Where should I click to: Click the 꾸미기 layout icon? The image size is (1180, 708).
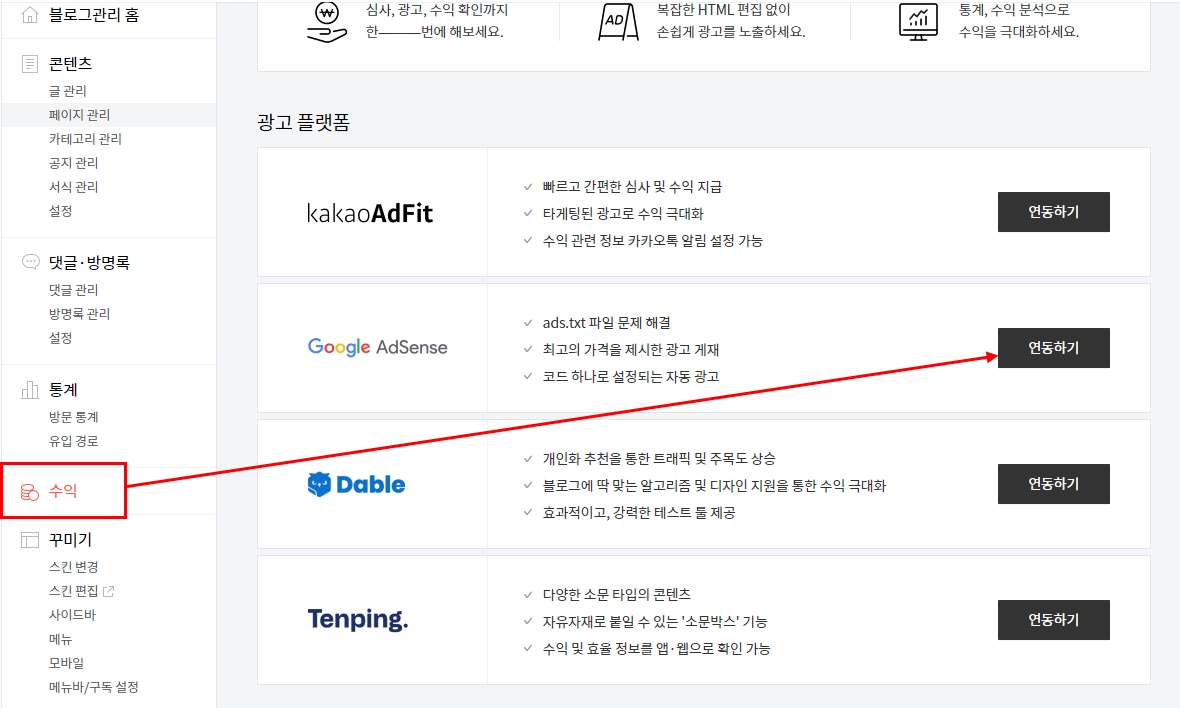[x=29, y=539]
